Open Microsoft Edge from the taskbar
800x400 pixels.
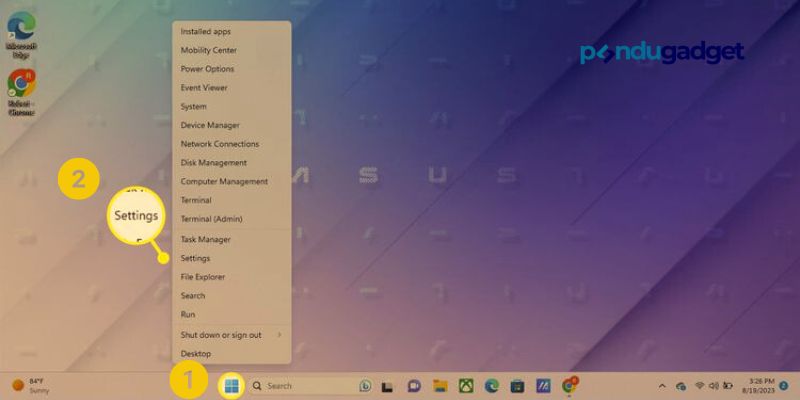pyautogui.click(x=492, y=386)
